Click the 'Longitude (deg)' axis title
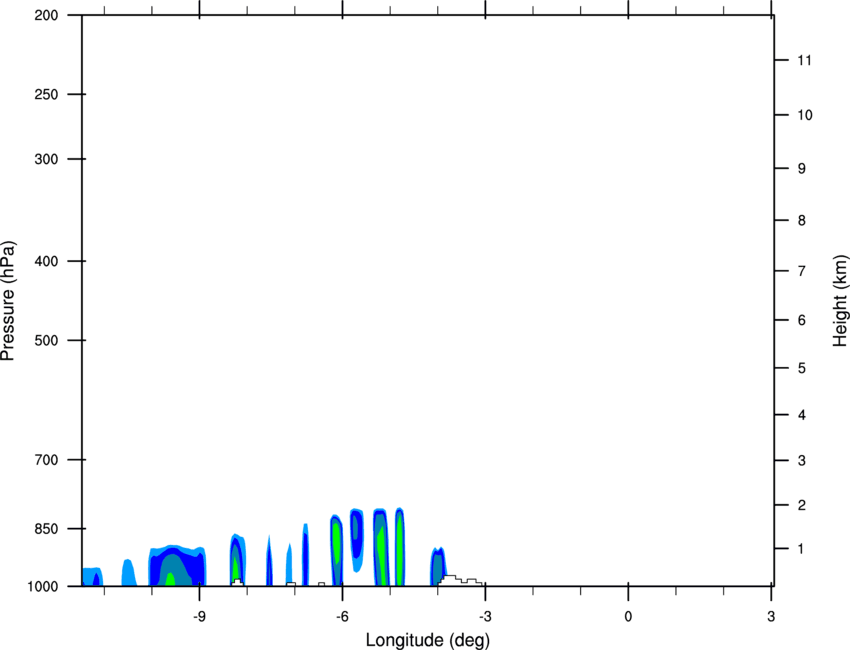 428,640
